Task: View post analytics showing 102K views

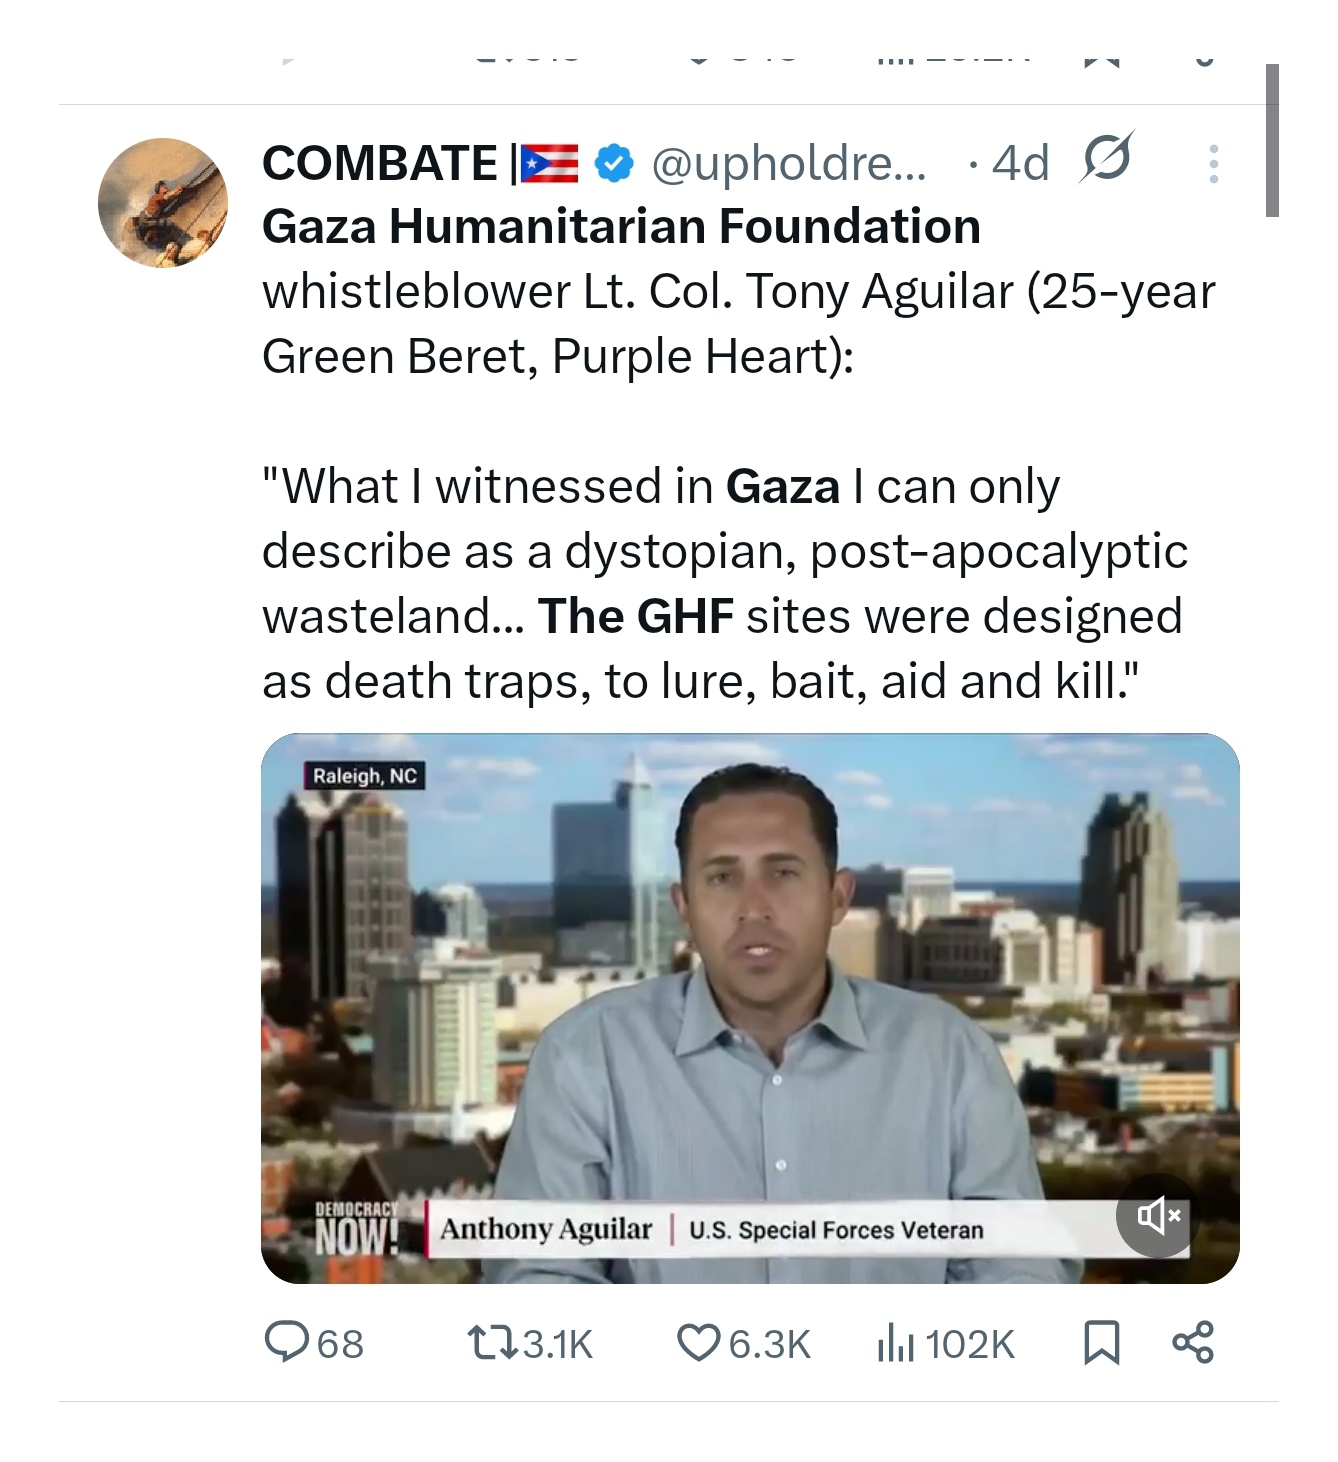Action: (896, 1342)
